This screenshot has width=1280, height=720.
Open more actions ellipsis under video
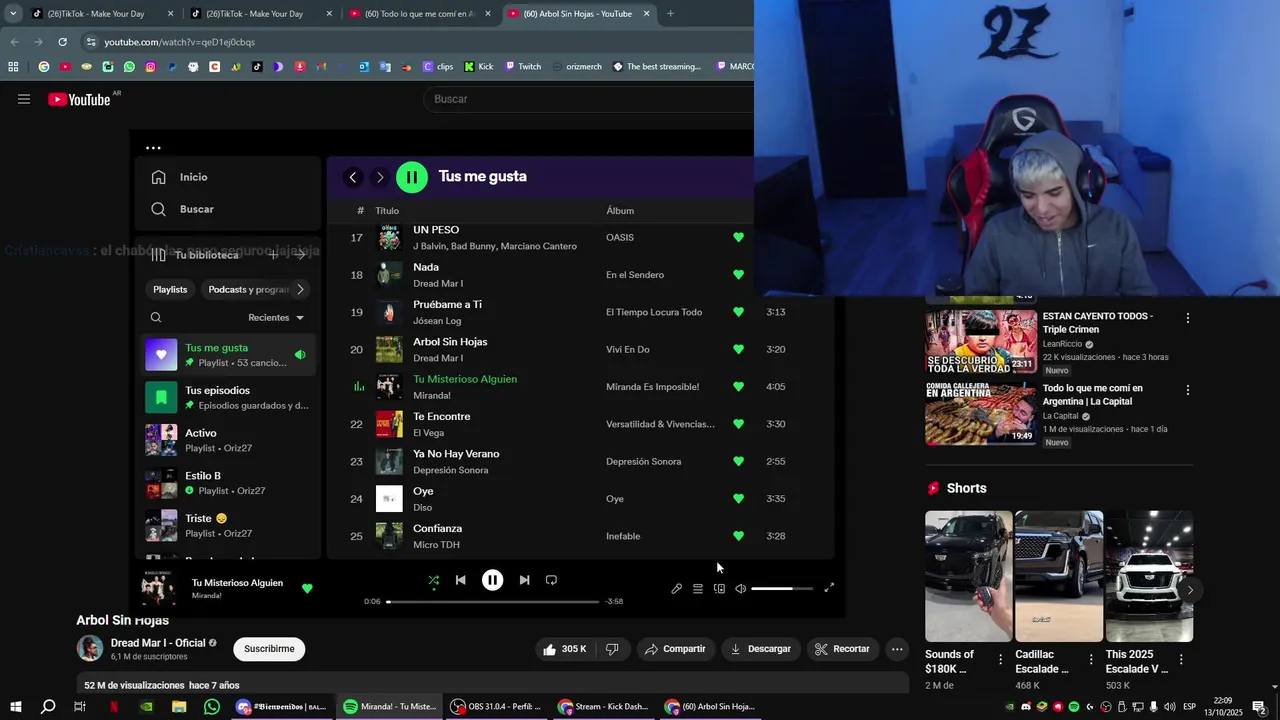tap(897, 649)
